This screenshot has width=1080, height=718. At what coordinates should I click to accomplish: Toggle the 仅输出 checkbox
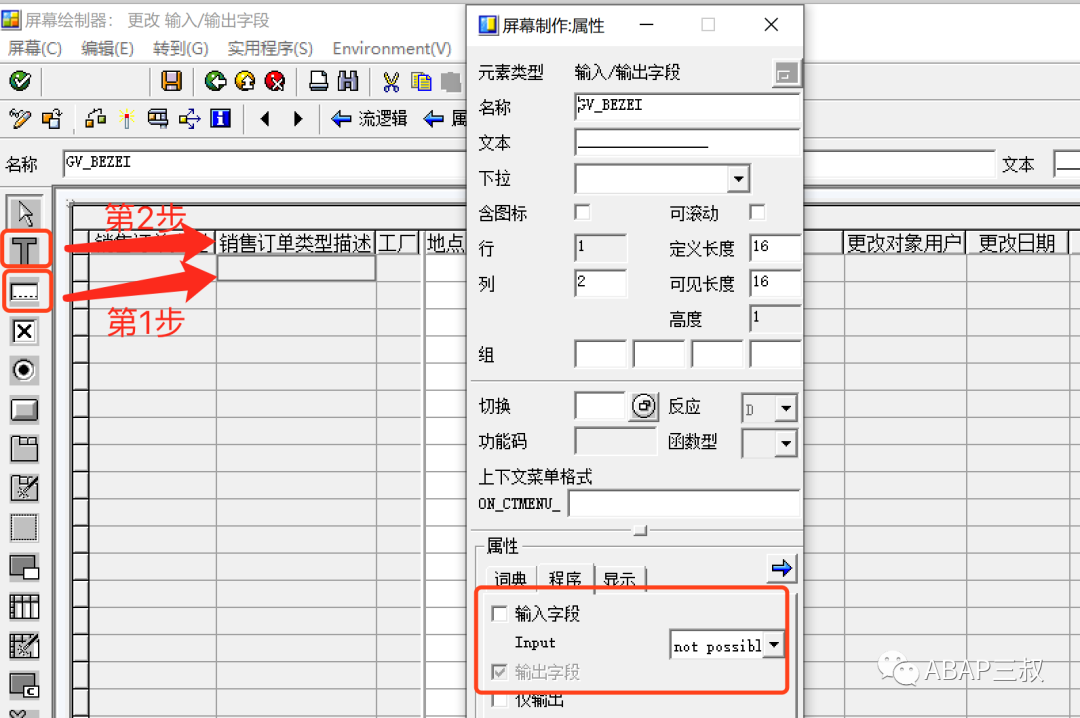click(499, 701)
